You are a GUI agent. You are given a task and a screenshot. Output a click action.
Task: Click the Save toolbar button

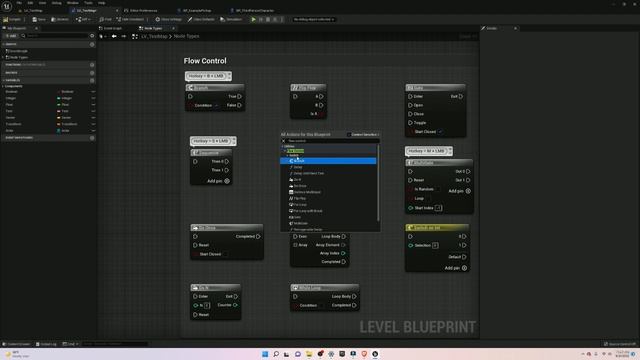pyautogui.click(x=39, y=19)
